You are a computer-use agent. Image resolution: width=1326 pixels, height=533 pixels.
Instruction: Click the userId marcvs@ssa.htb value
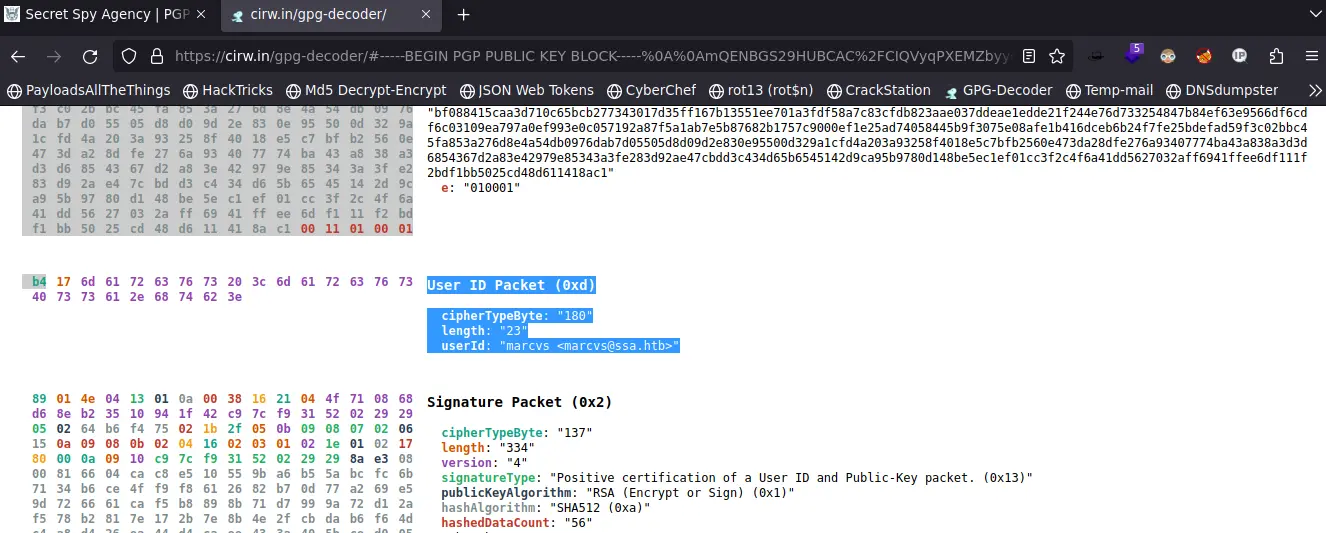click(590, 345)
